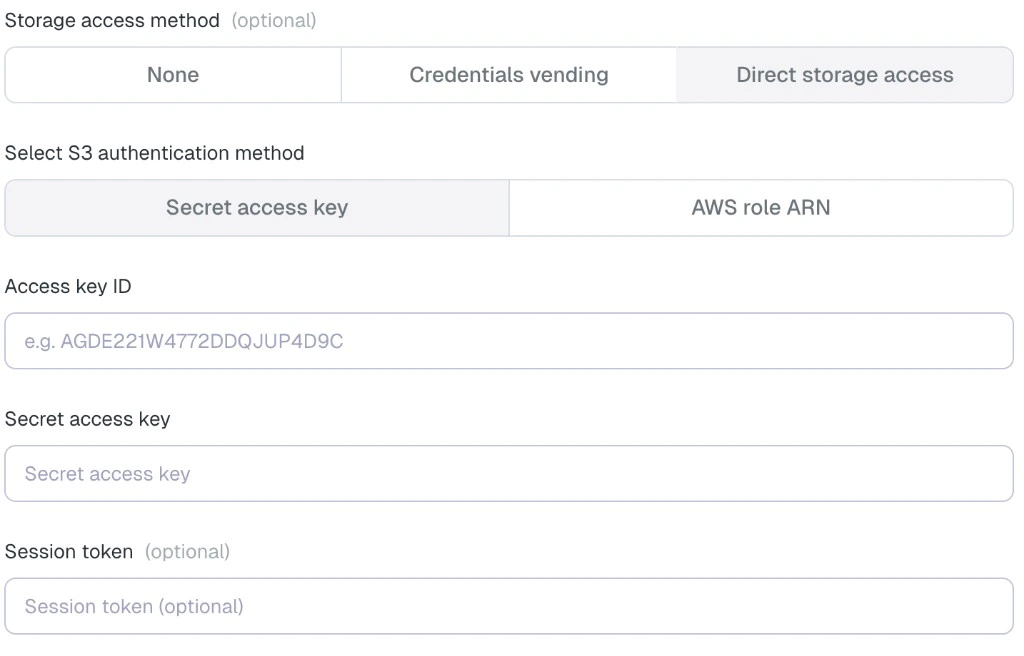This screenshot has width=1024, height=656.
Task: Click the "Storage access method" label
Action: pos(112,20)
